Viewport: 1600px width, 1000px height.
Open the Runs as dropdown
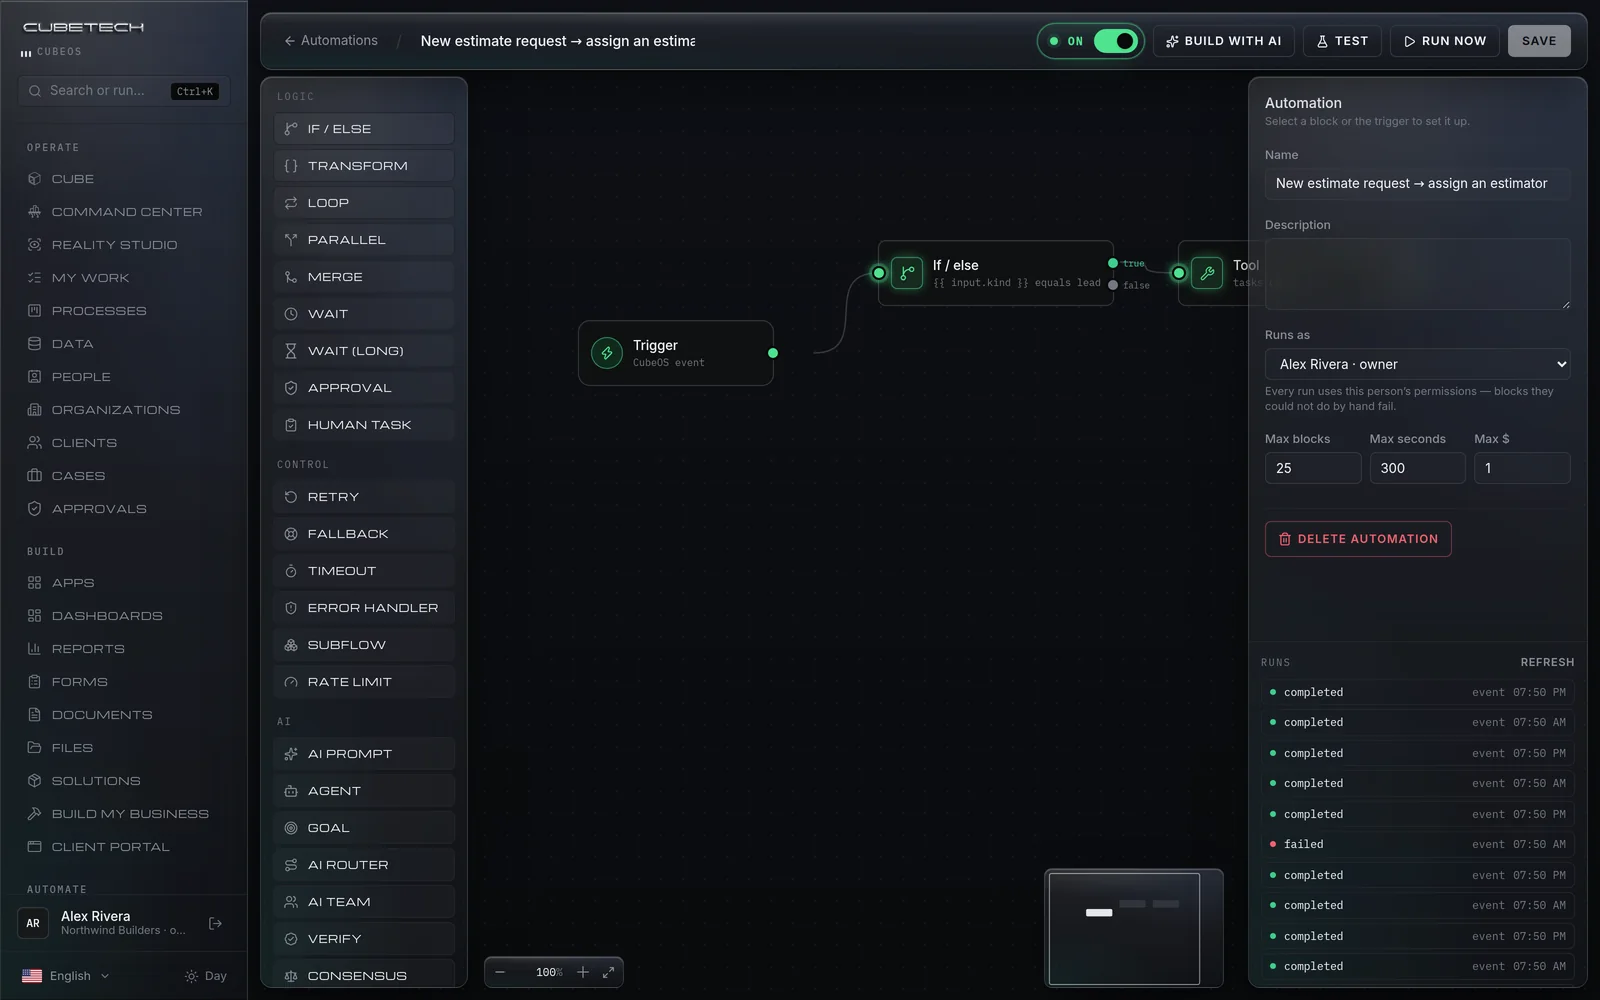click(x=1417, y=364)
